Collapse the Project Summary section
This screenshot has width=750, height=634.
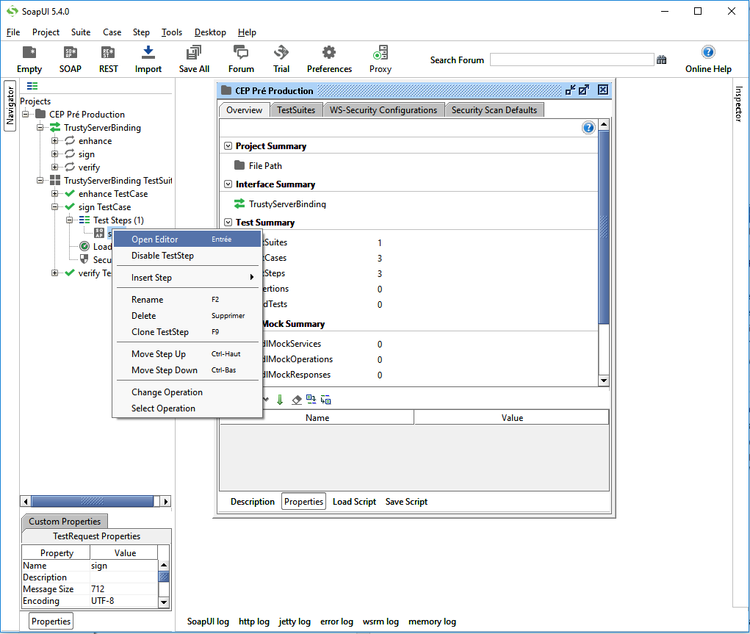228,146
